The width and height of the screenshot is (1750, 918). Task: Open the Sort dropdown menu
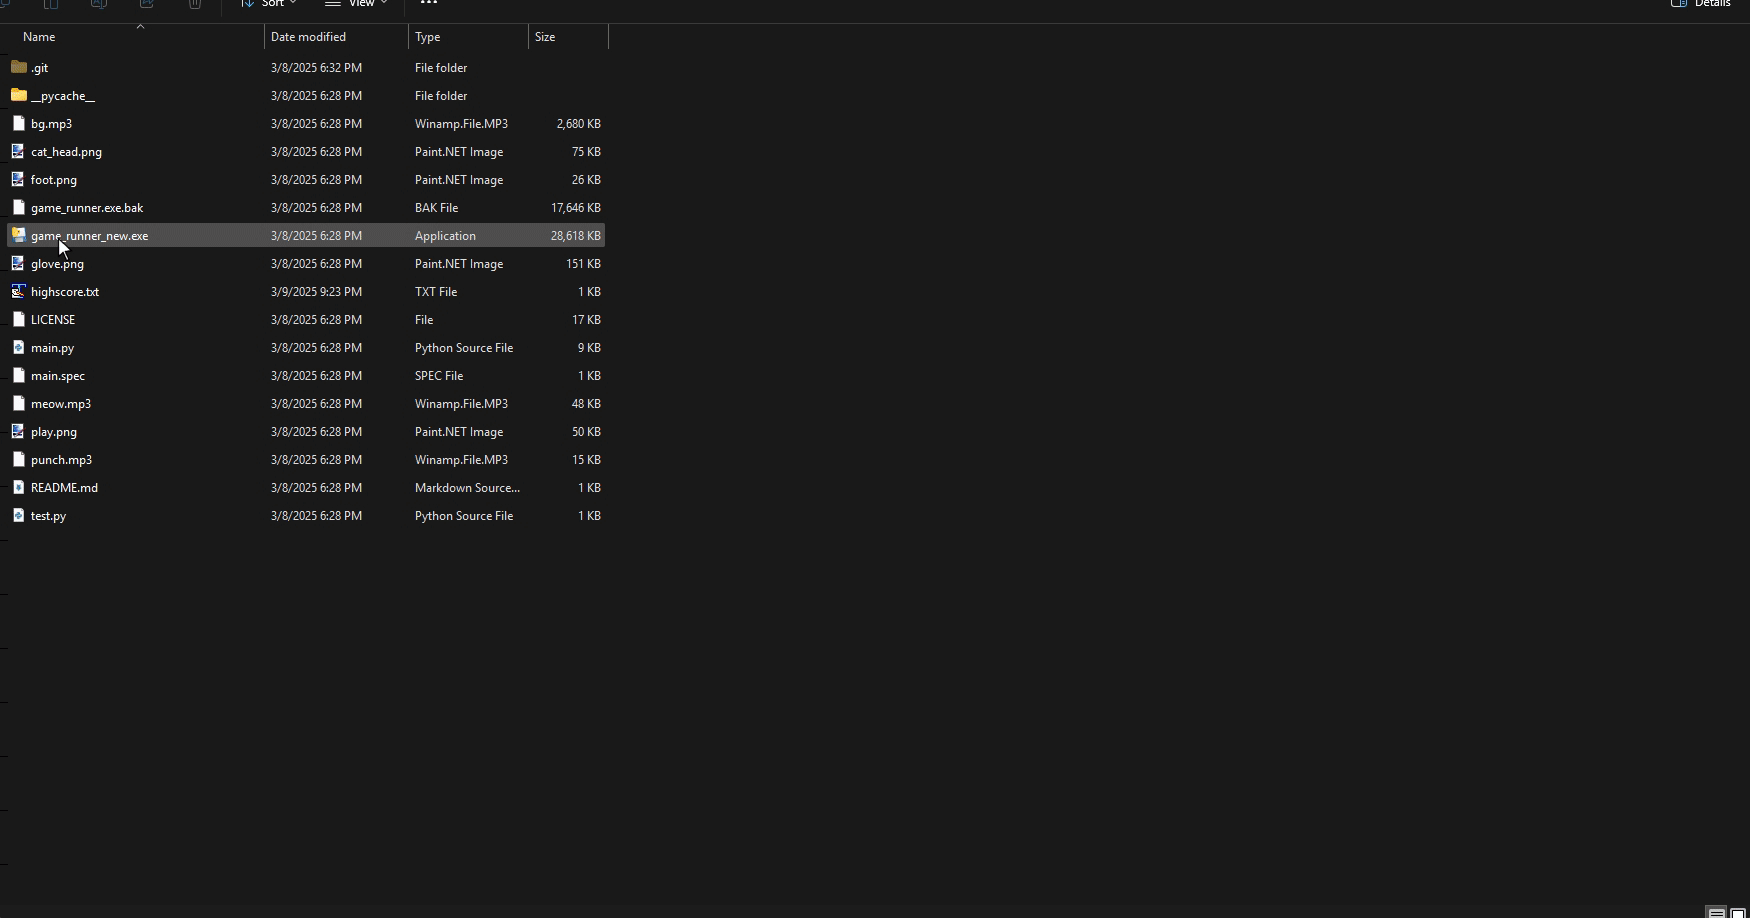click(x=269, y=4)
